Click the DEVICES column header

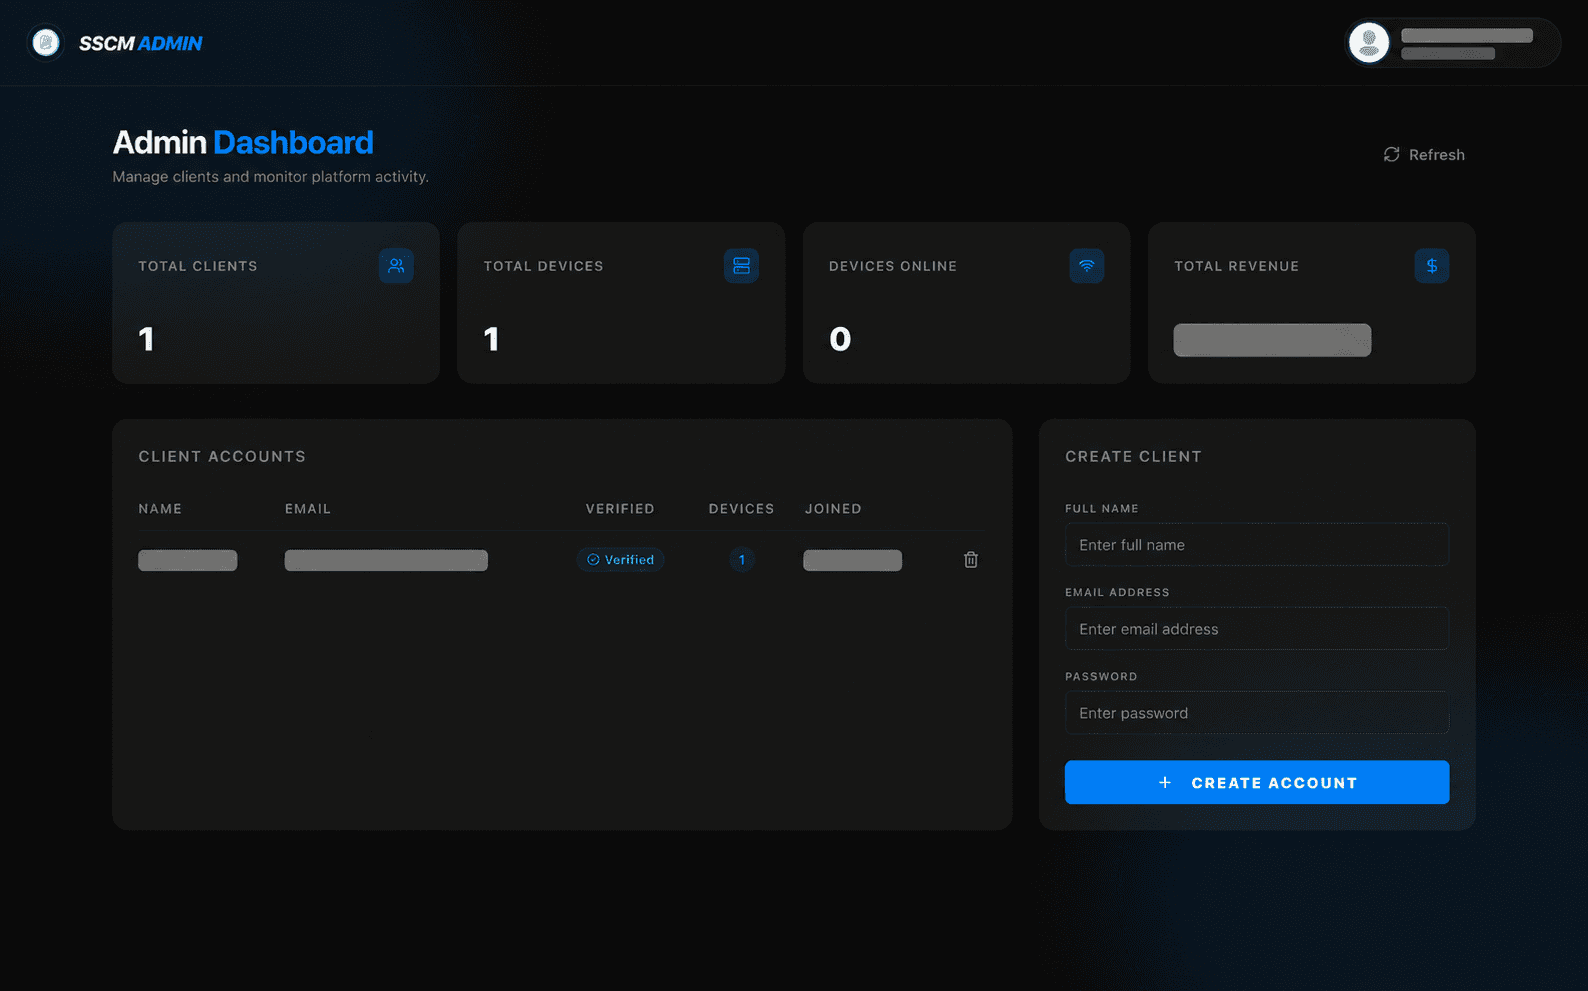(742, 509)
